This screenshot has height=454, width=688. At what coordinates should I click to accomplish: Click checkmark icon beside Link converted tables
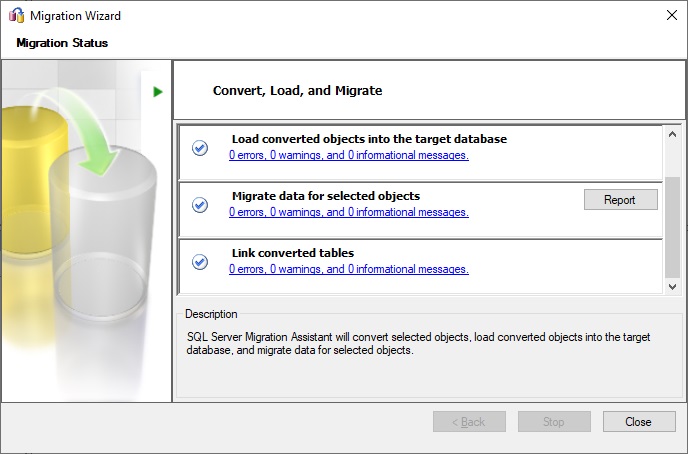coord(200,262)
